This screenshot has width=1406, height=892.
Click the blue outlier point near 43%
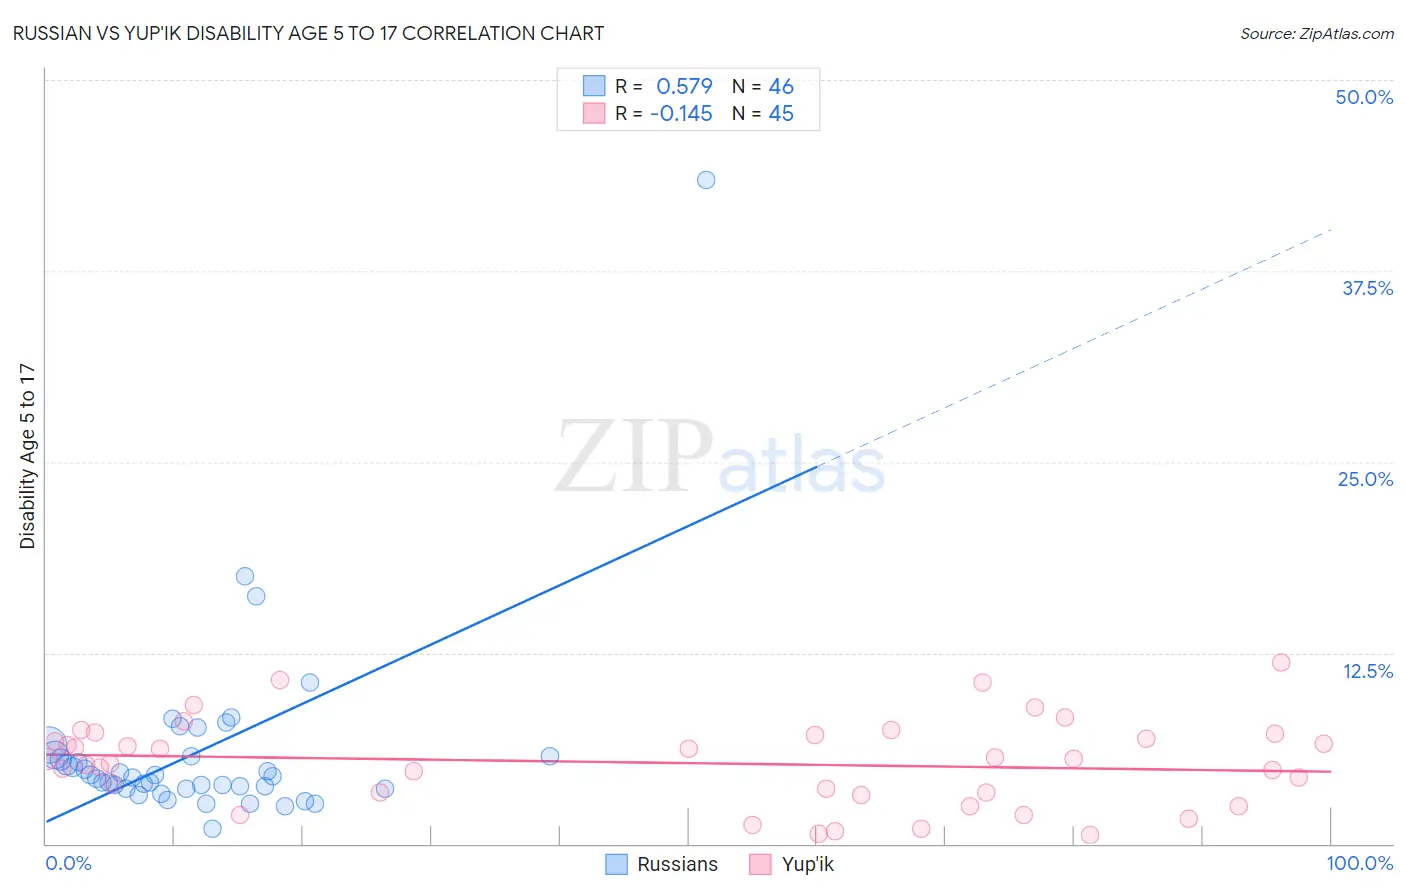pos(706,180)
